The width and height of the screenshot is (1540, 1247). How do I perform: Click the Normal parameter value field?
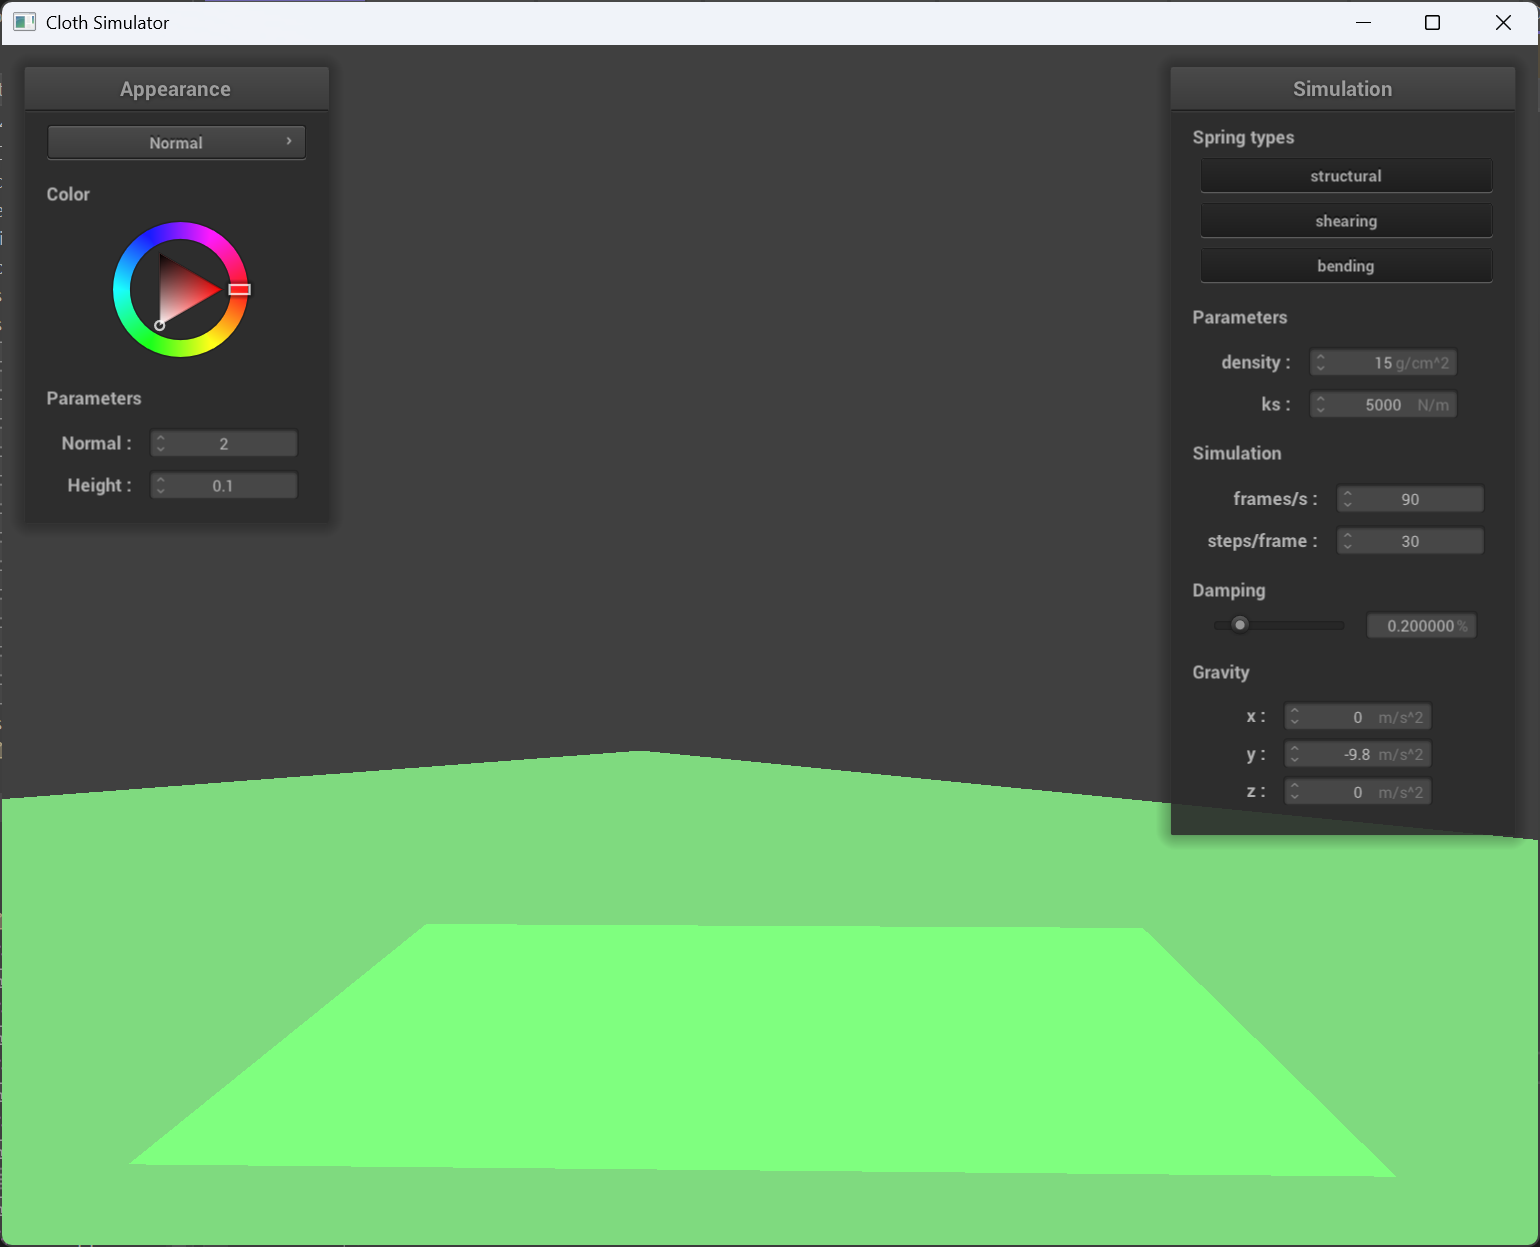(224, 444)
